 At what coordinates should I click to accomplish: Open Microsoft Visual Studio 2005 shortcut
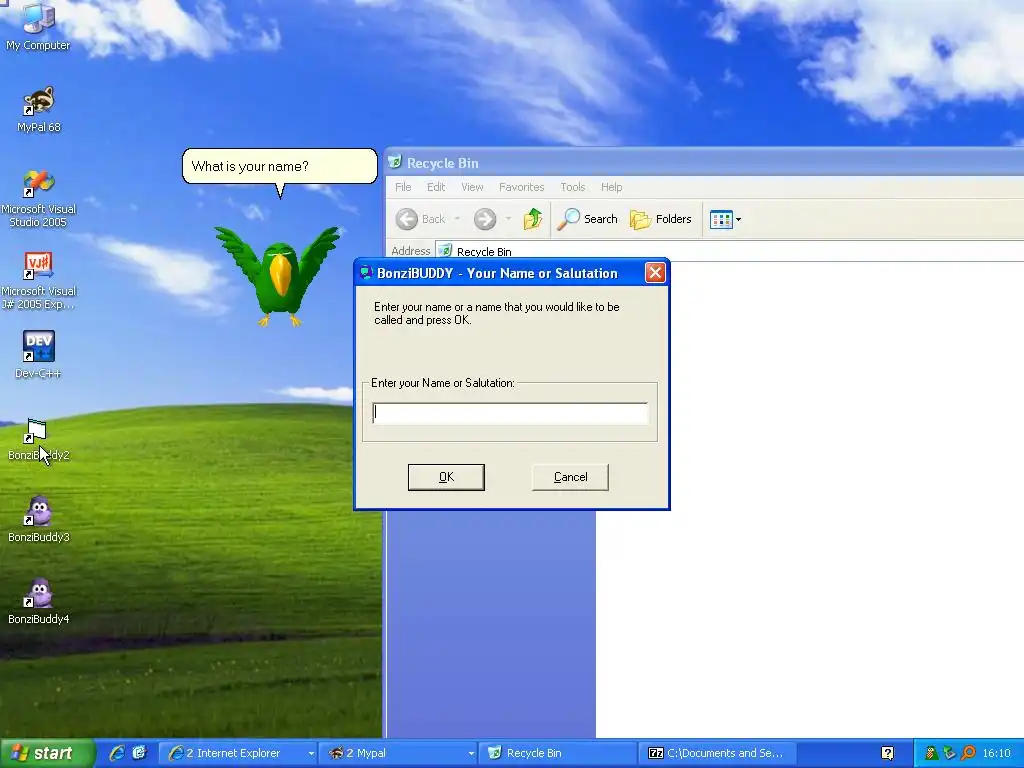point(38,199)
